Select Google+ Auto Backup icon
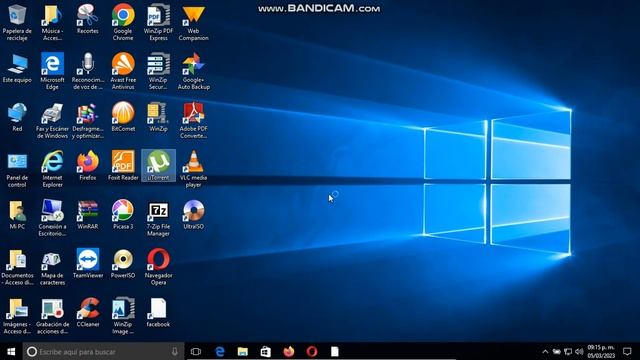The height and width of the screenshot is (360, 640). coord(193,71)
